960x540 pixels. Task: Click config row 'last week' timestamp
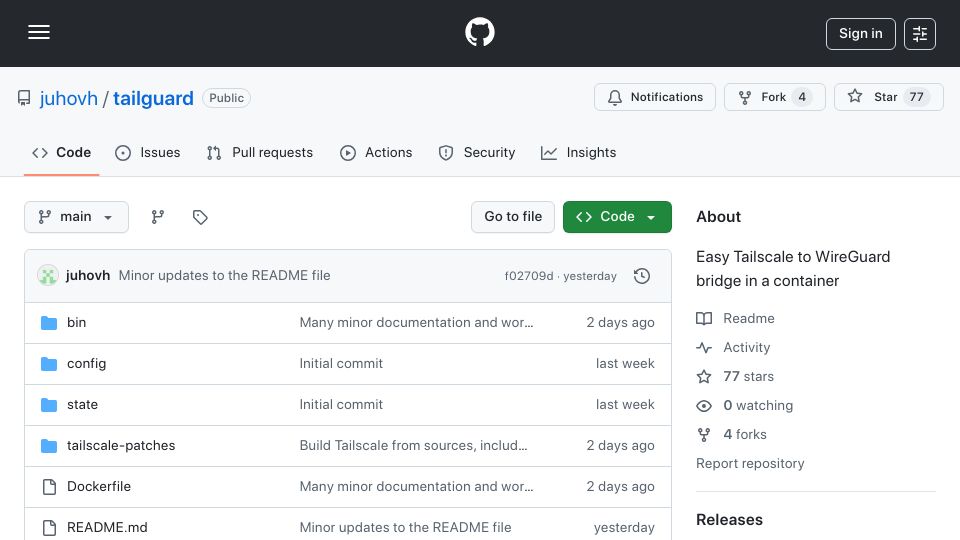pyautogui.click(x=625, y=364)
